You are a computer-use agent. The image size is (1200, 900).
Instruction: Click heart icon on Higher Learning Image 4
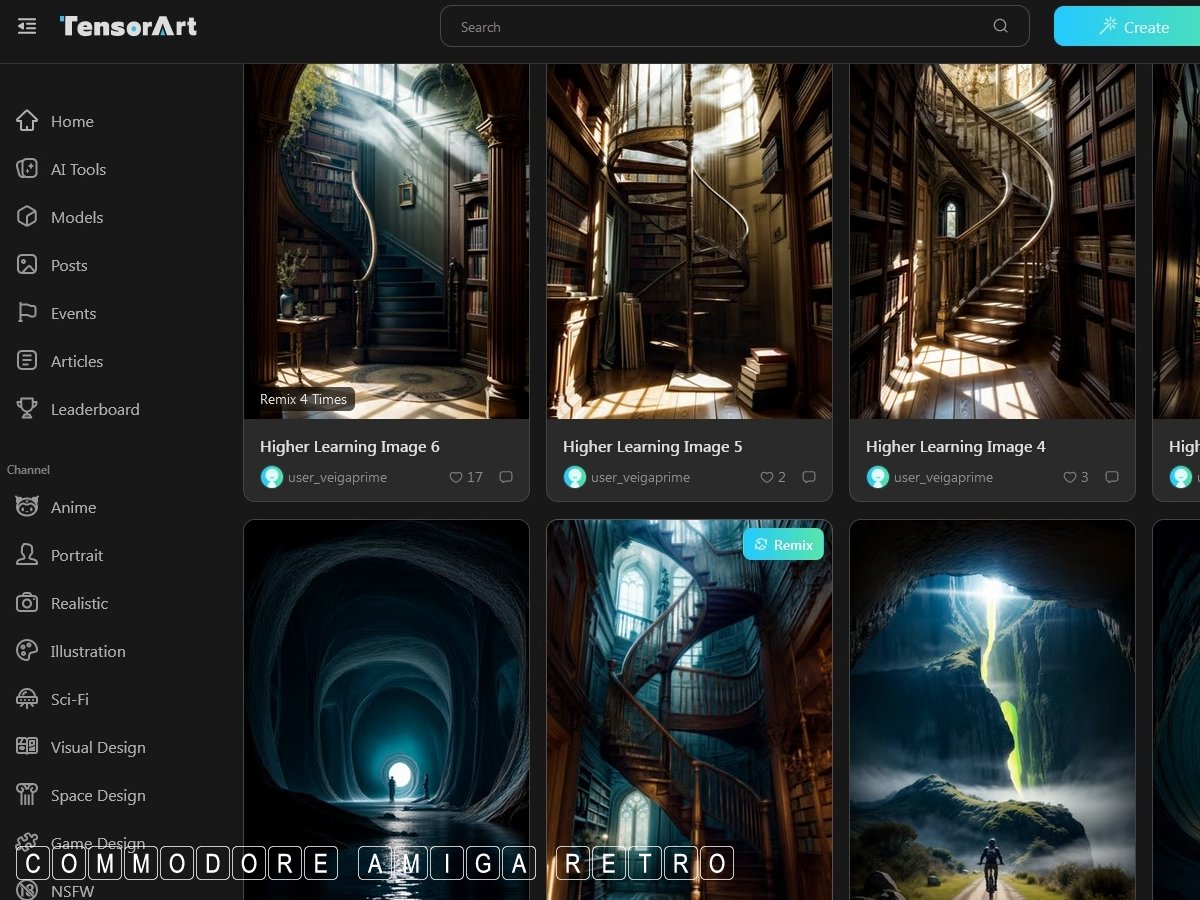[x=1069, y=478]
